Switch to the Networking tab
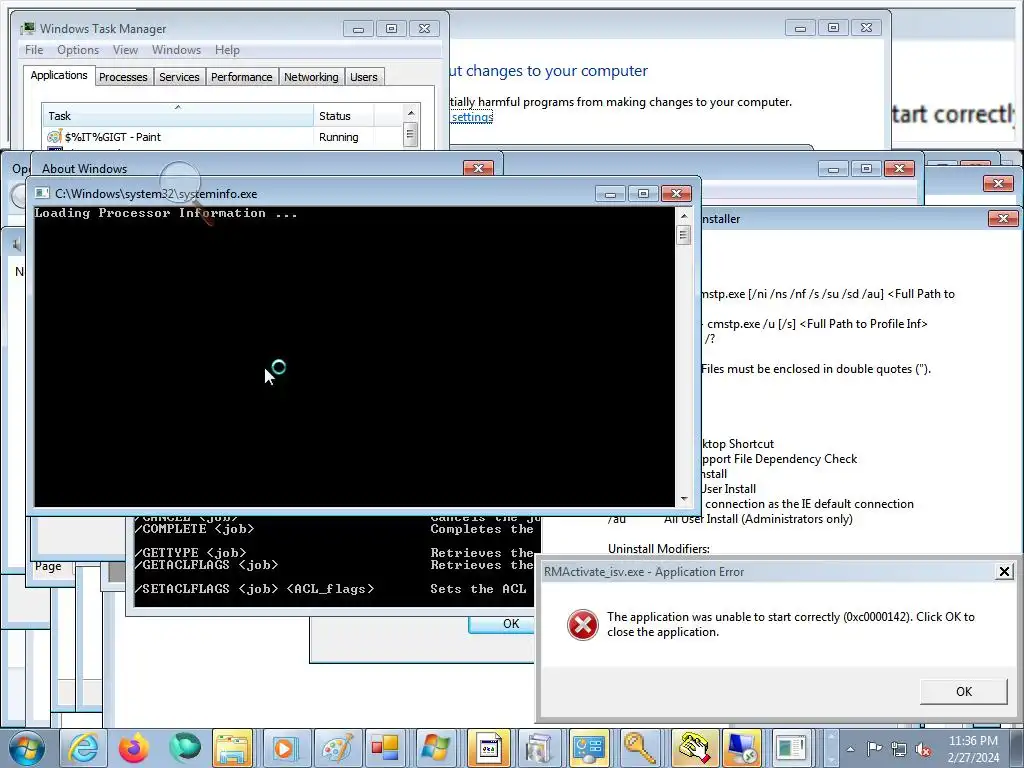The width and height of the screenshot is (1024, 768). (311, 77)
